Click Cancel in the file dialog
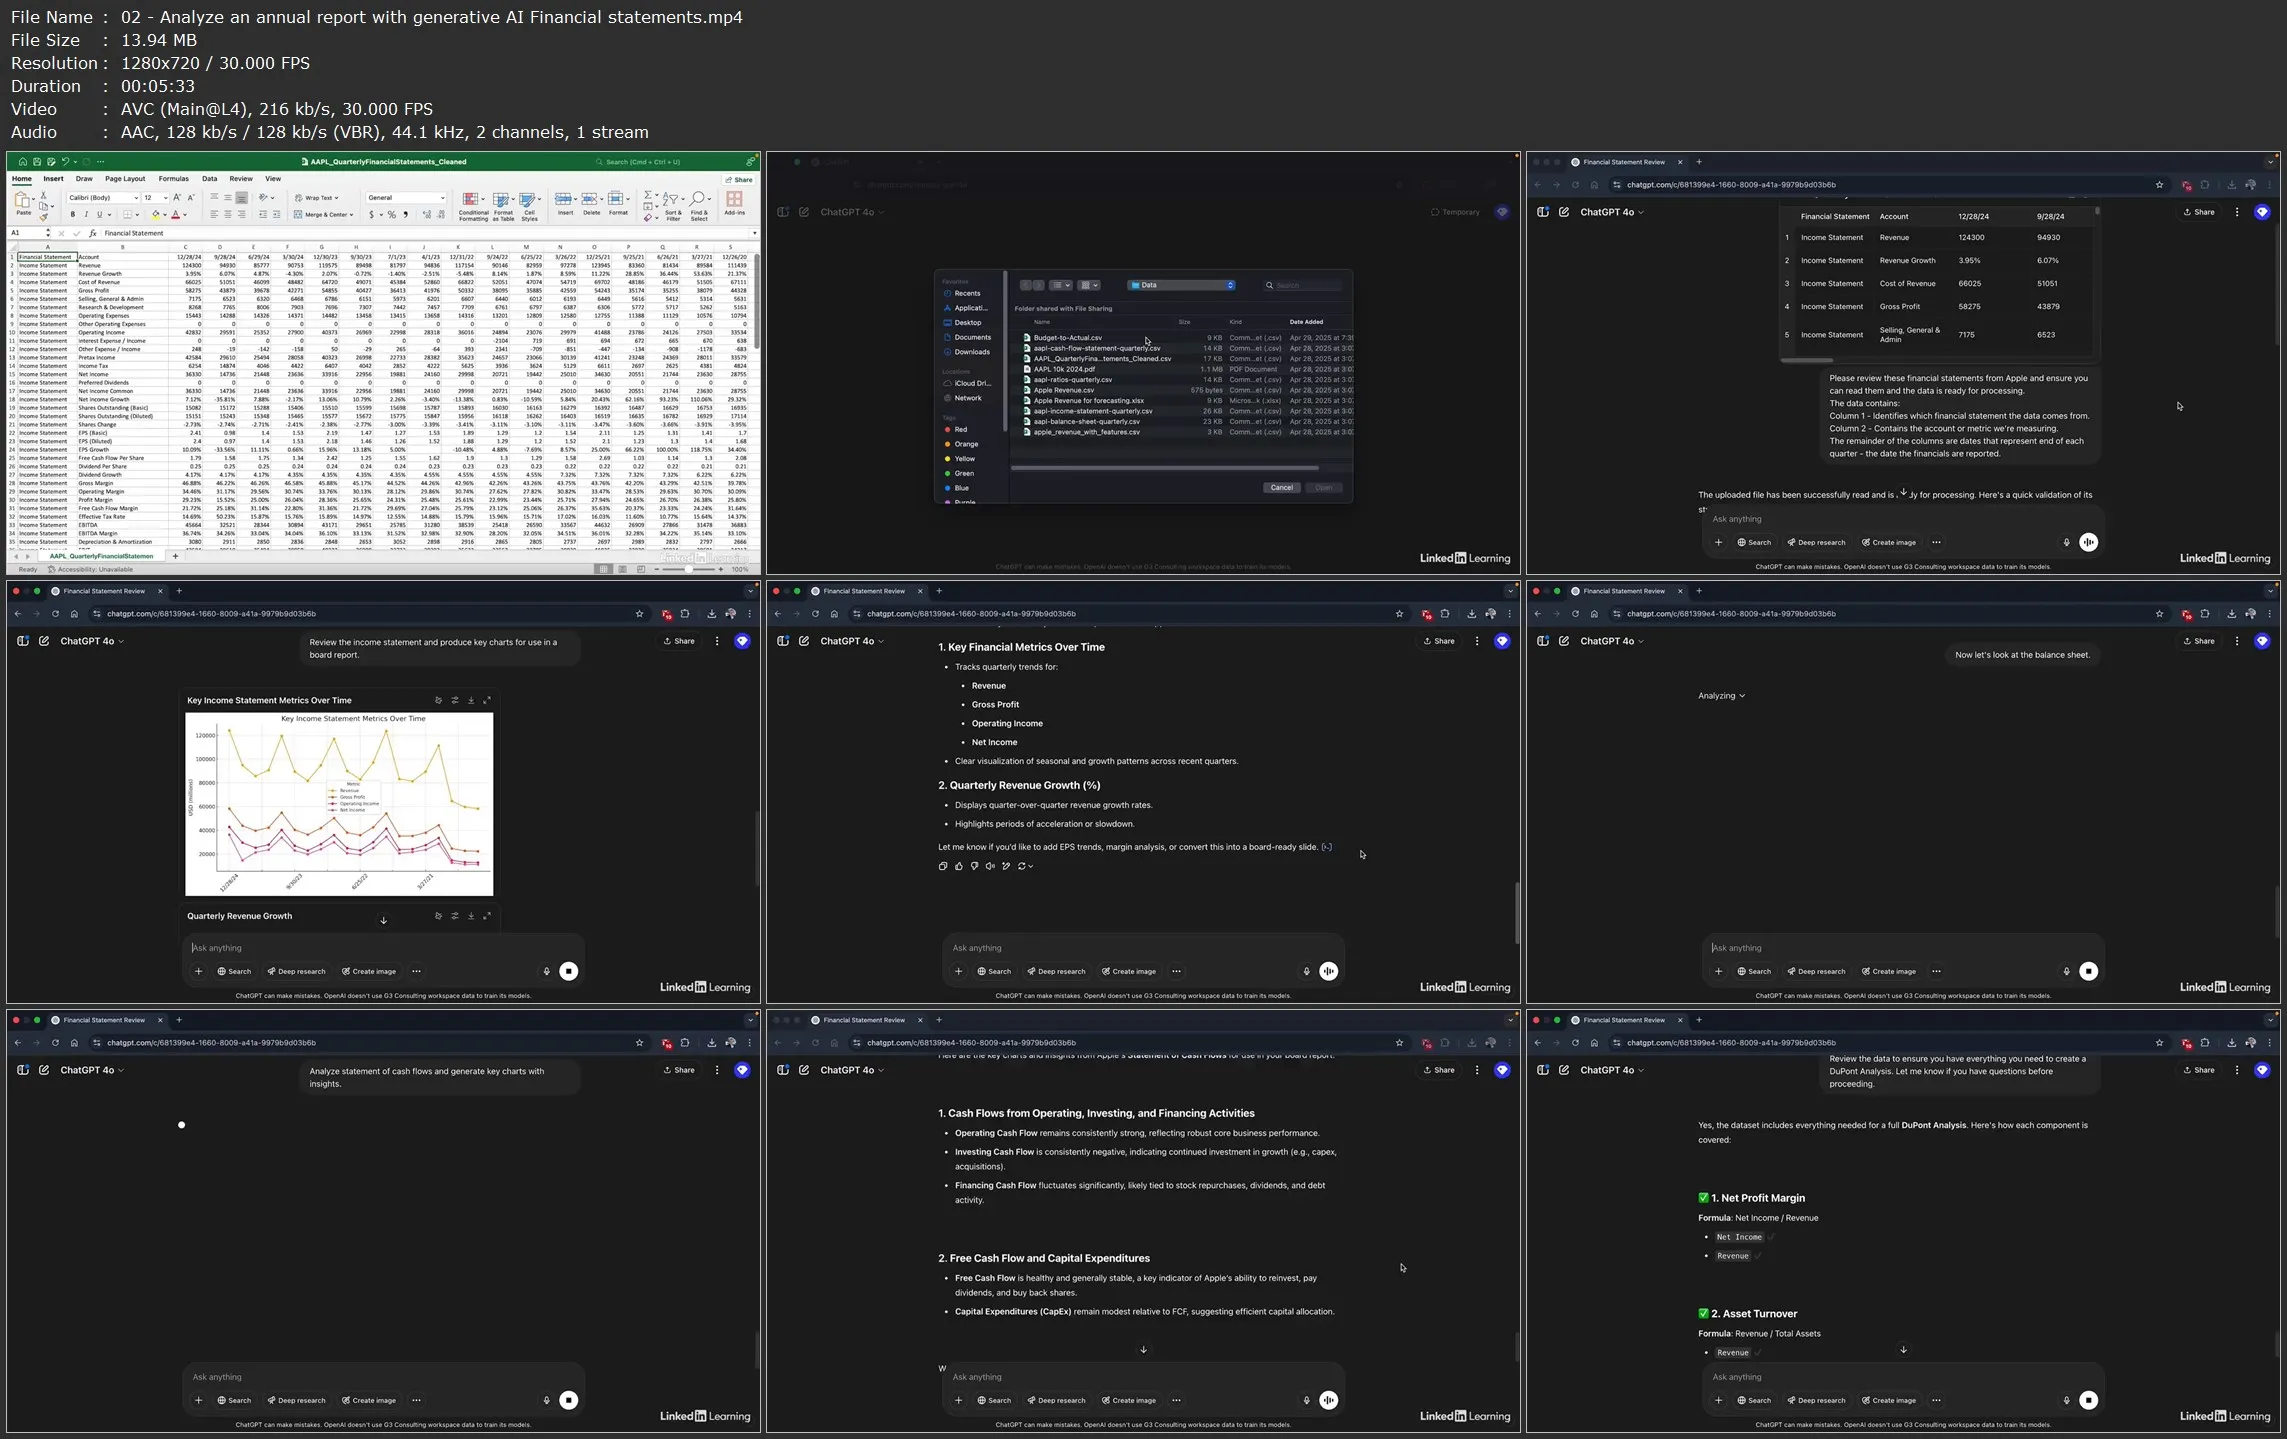2287x1439 pixels. [1282, 488]
